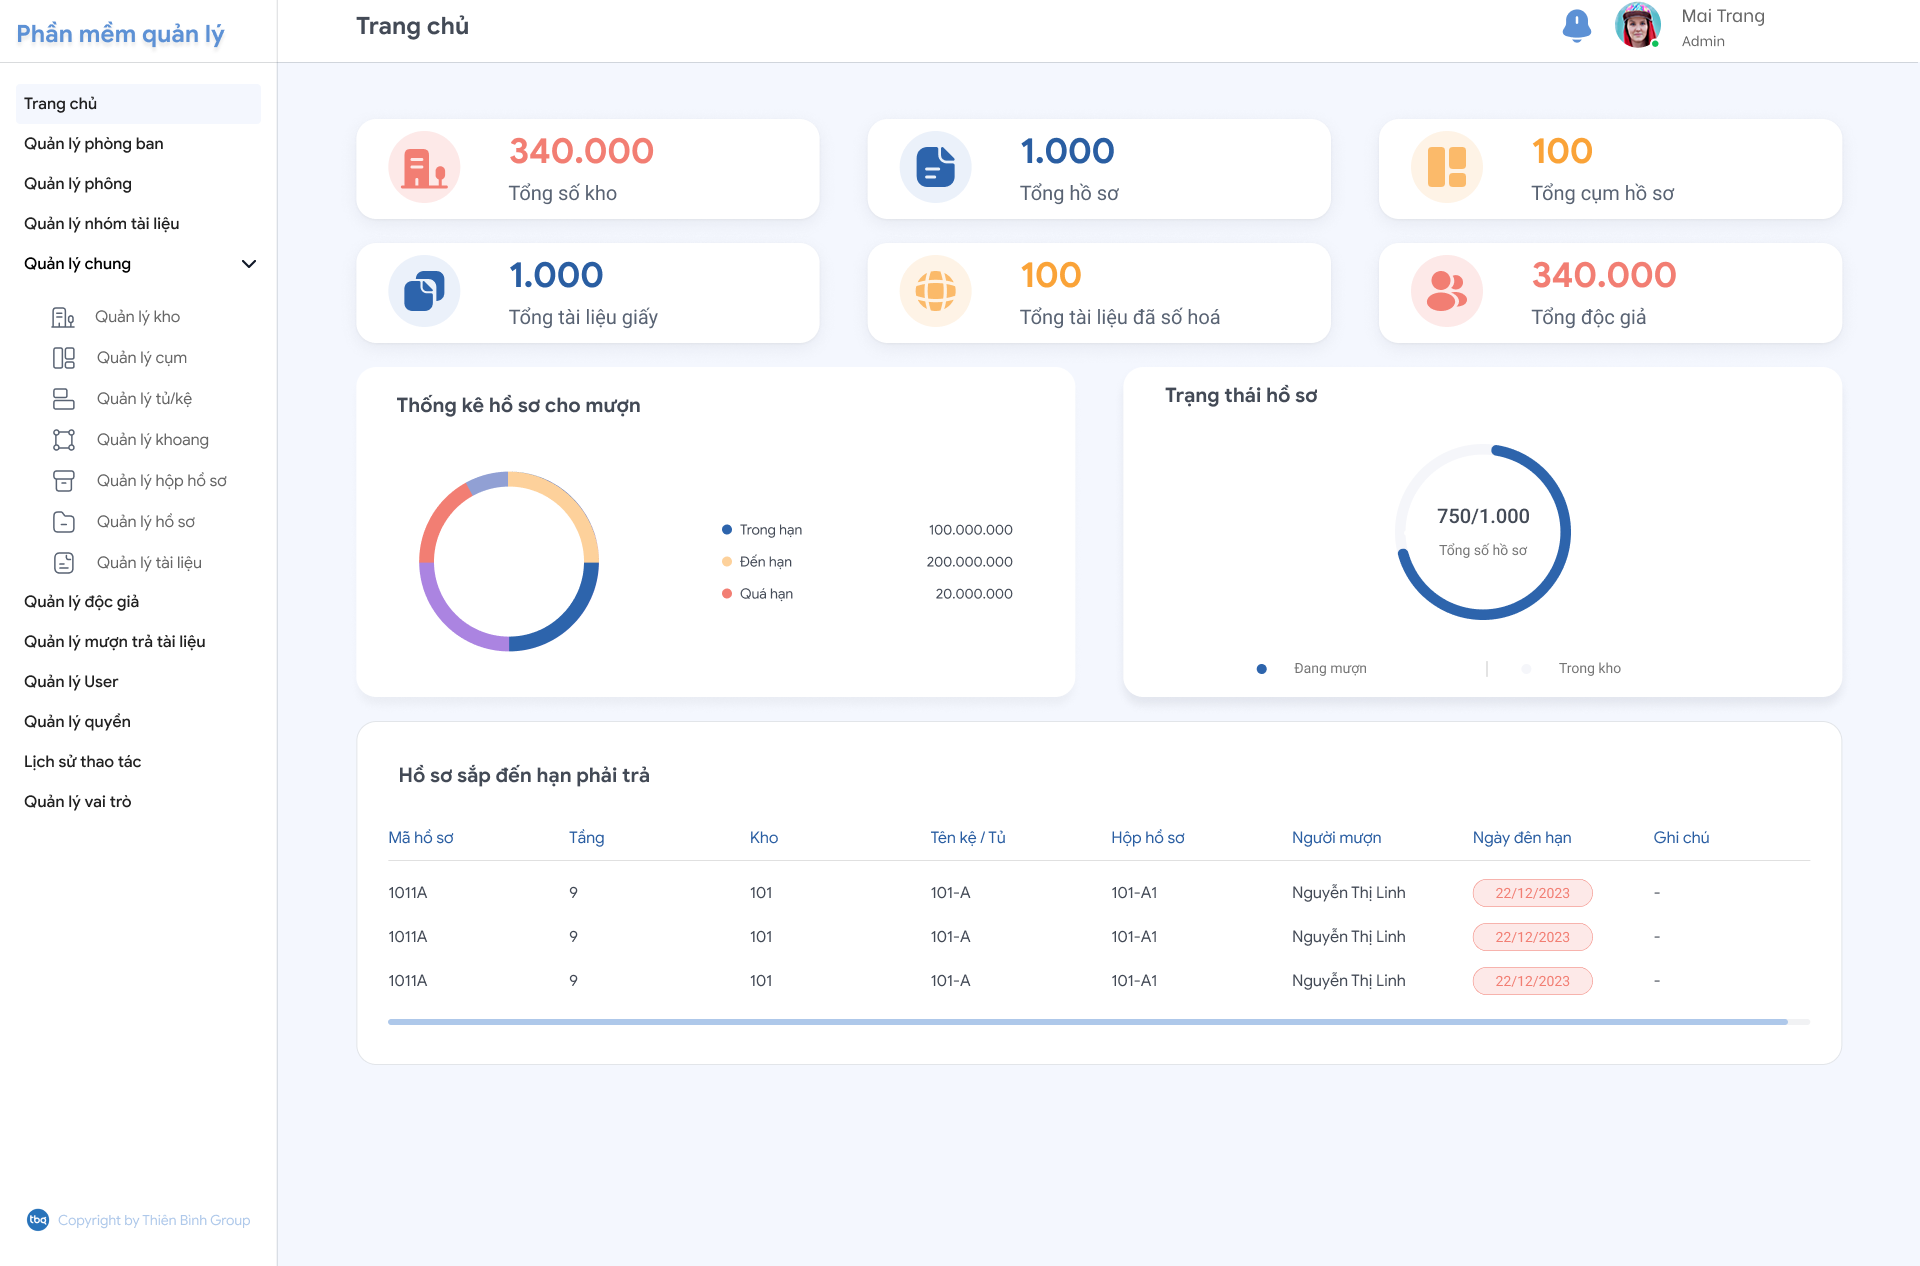Click the Copyright by Thiên Bình Group link
Image resolution: width=1920 pixels, height=1266 pixels.
pos(155,1220)
